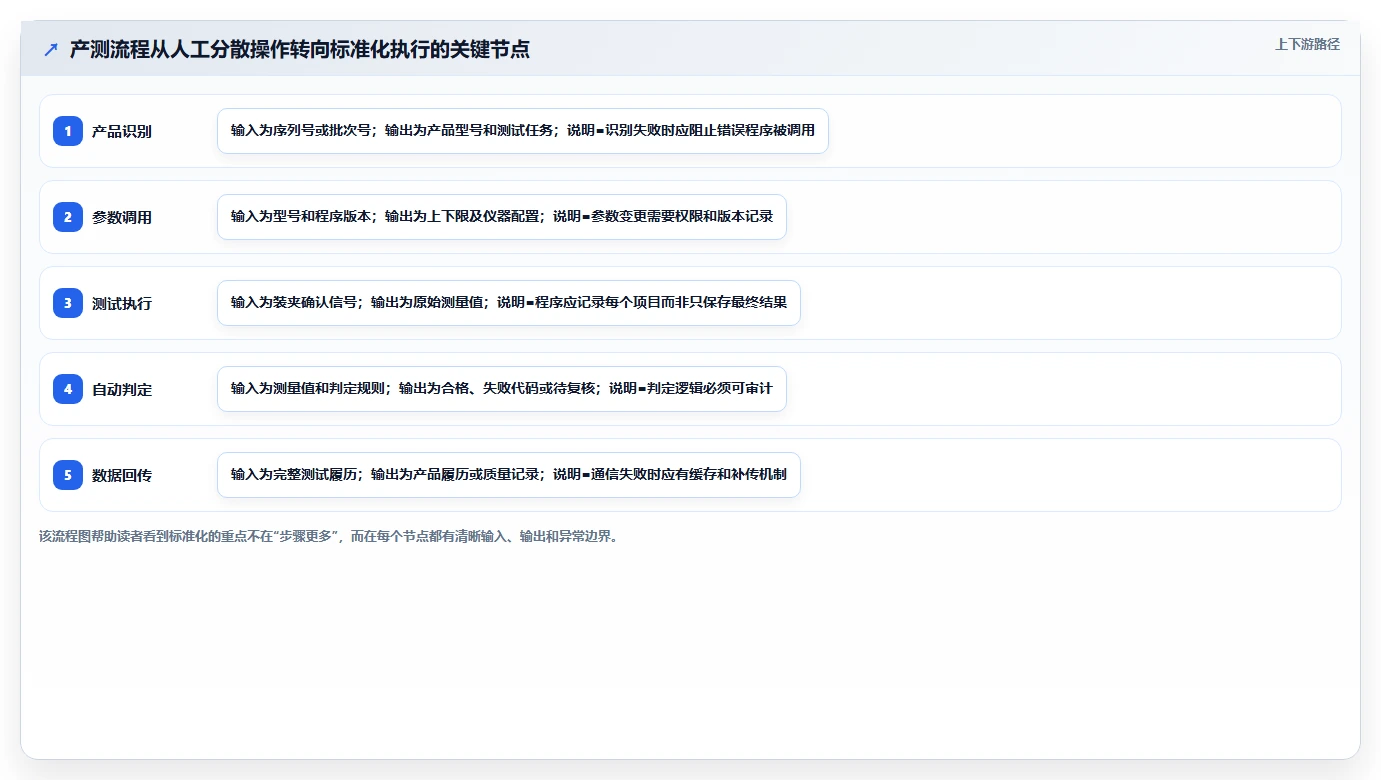Viewport: 1381px width, 780px height.
Task: Select the 数据回传 step label
Action: (x=122, y=475)
